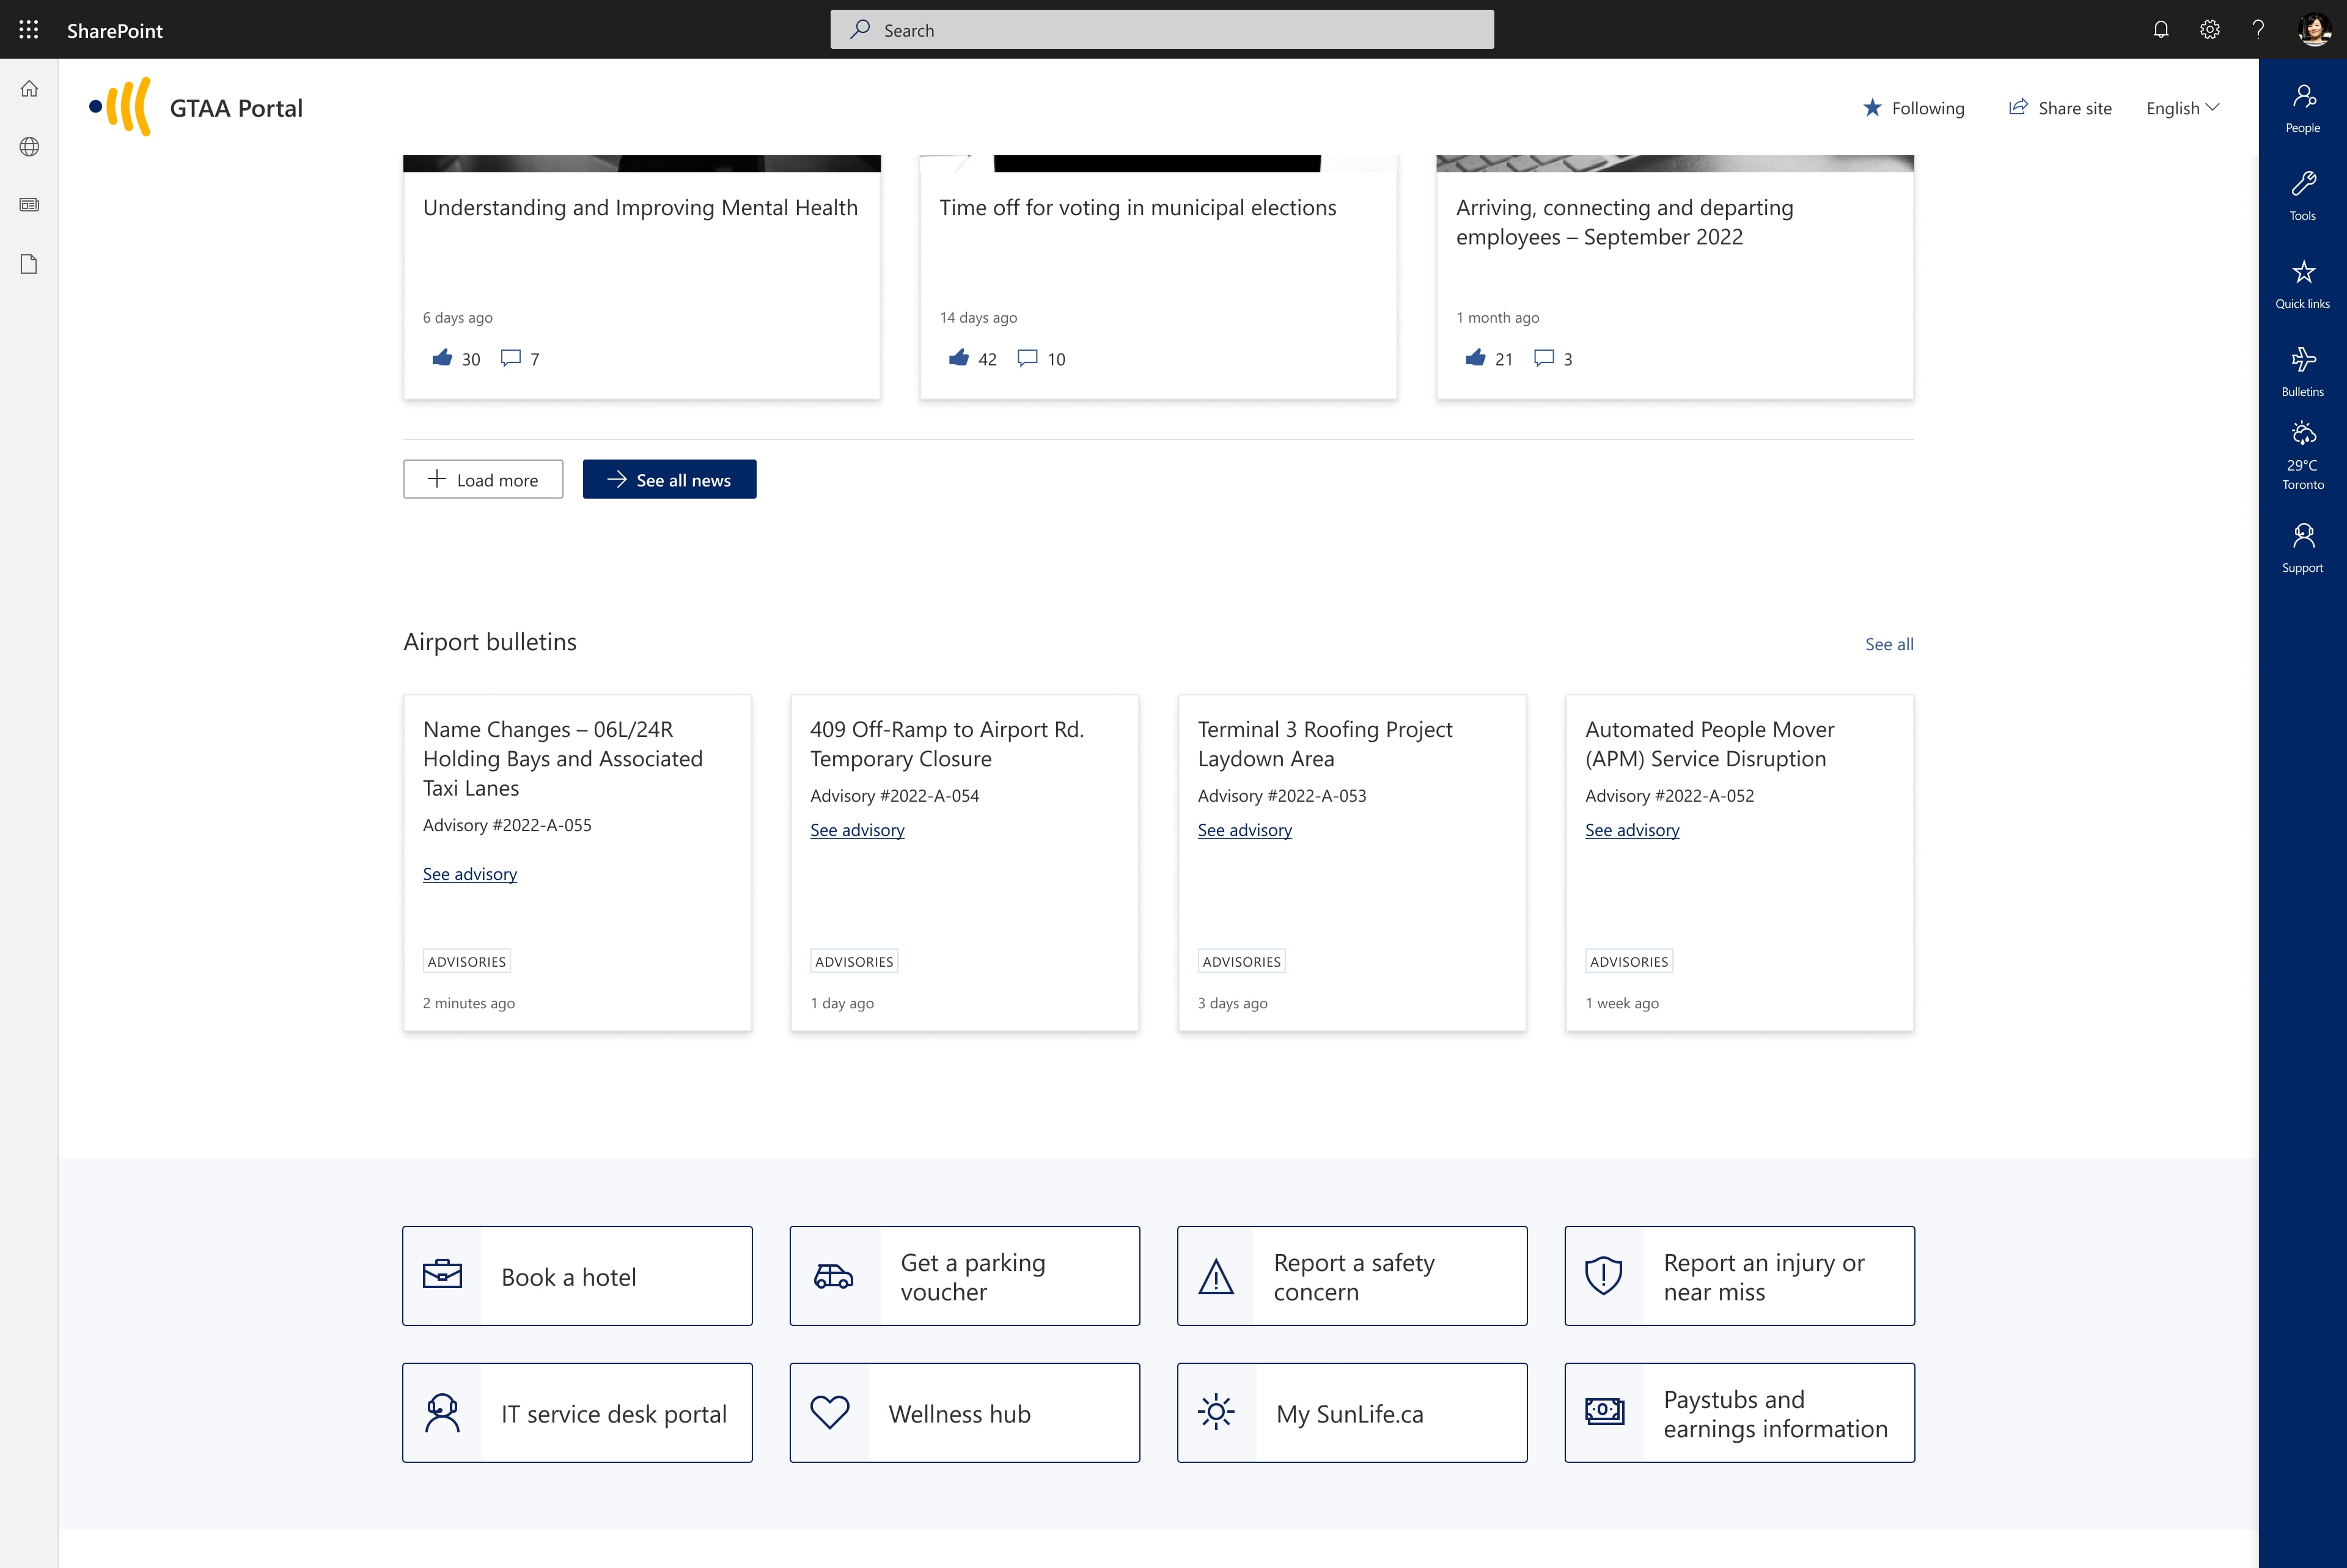Toggle Following status for GTAA Portal

tap(1913, 107)
